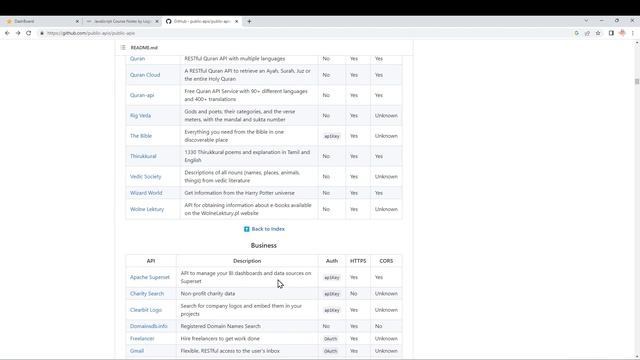Click the apiKey badge in Charity Search row
Image resolution: width=640 pixels, height=360 pixels.
point(332,294)
